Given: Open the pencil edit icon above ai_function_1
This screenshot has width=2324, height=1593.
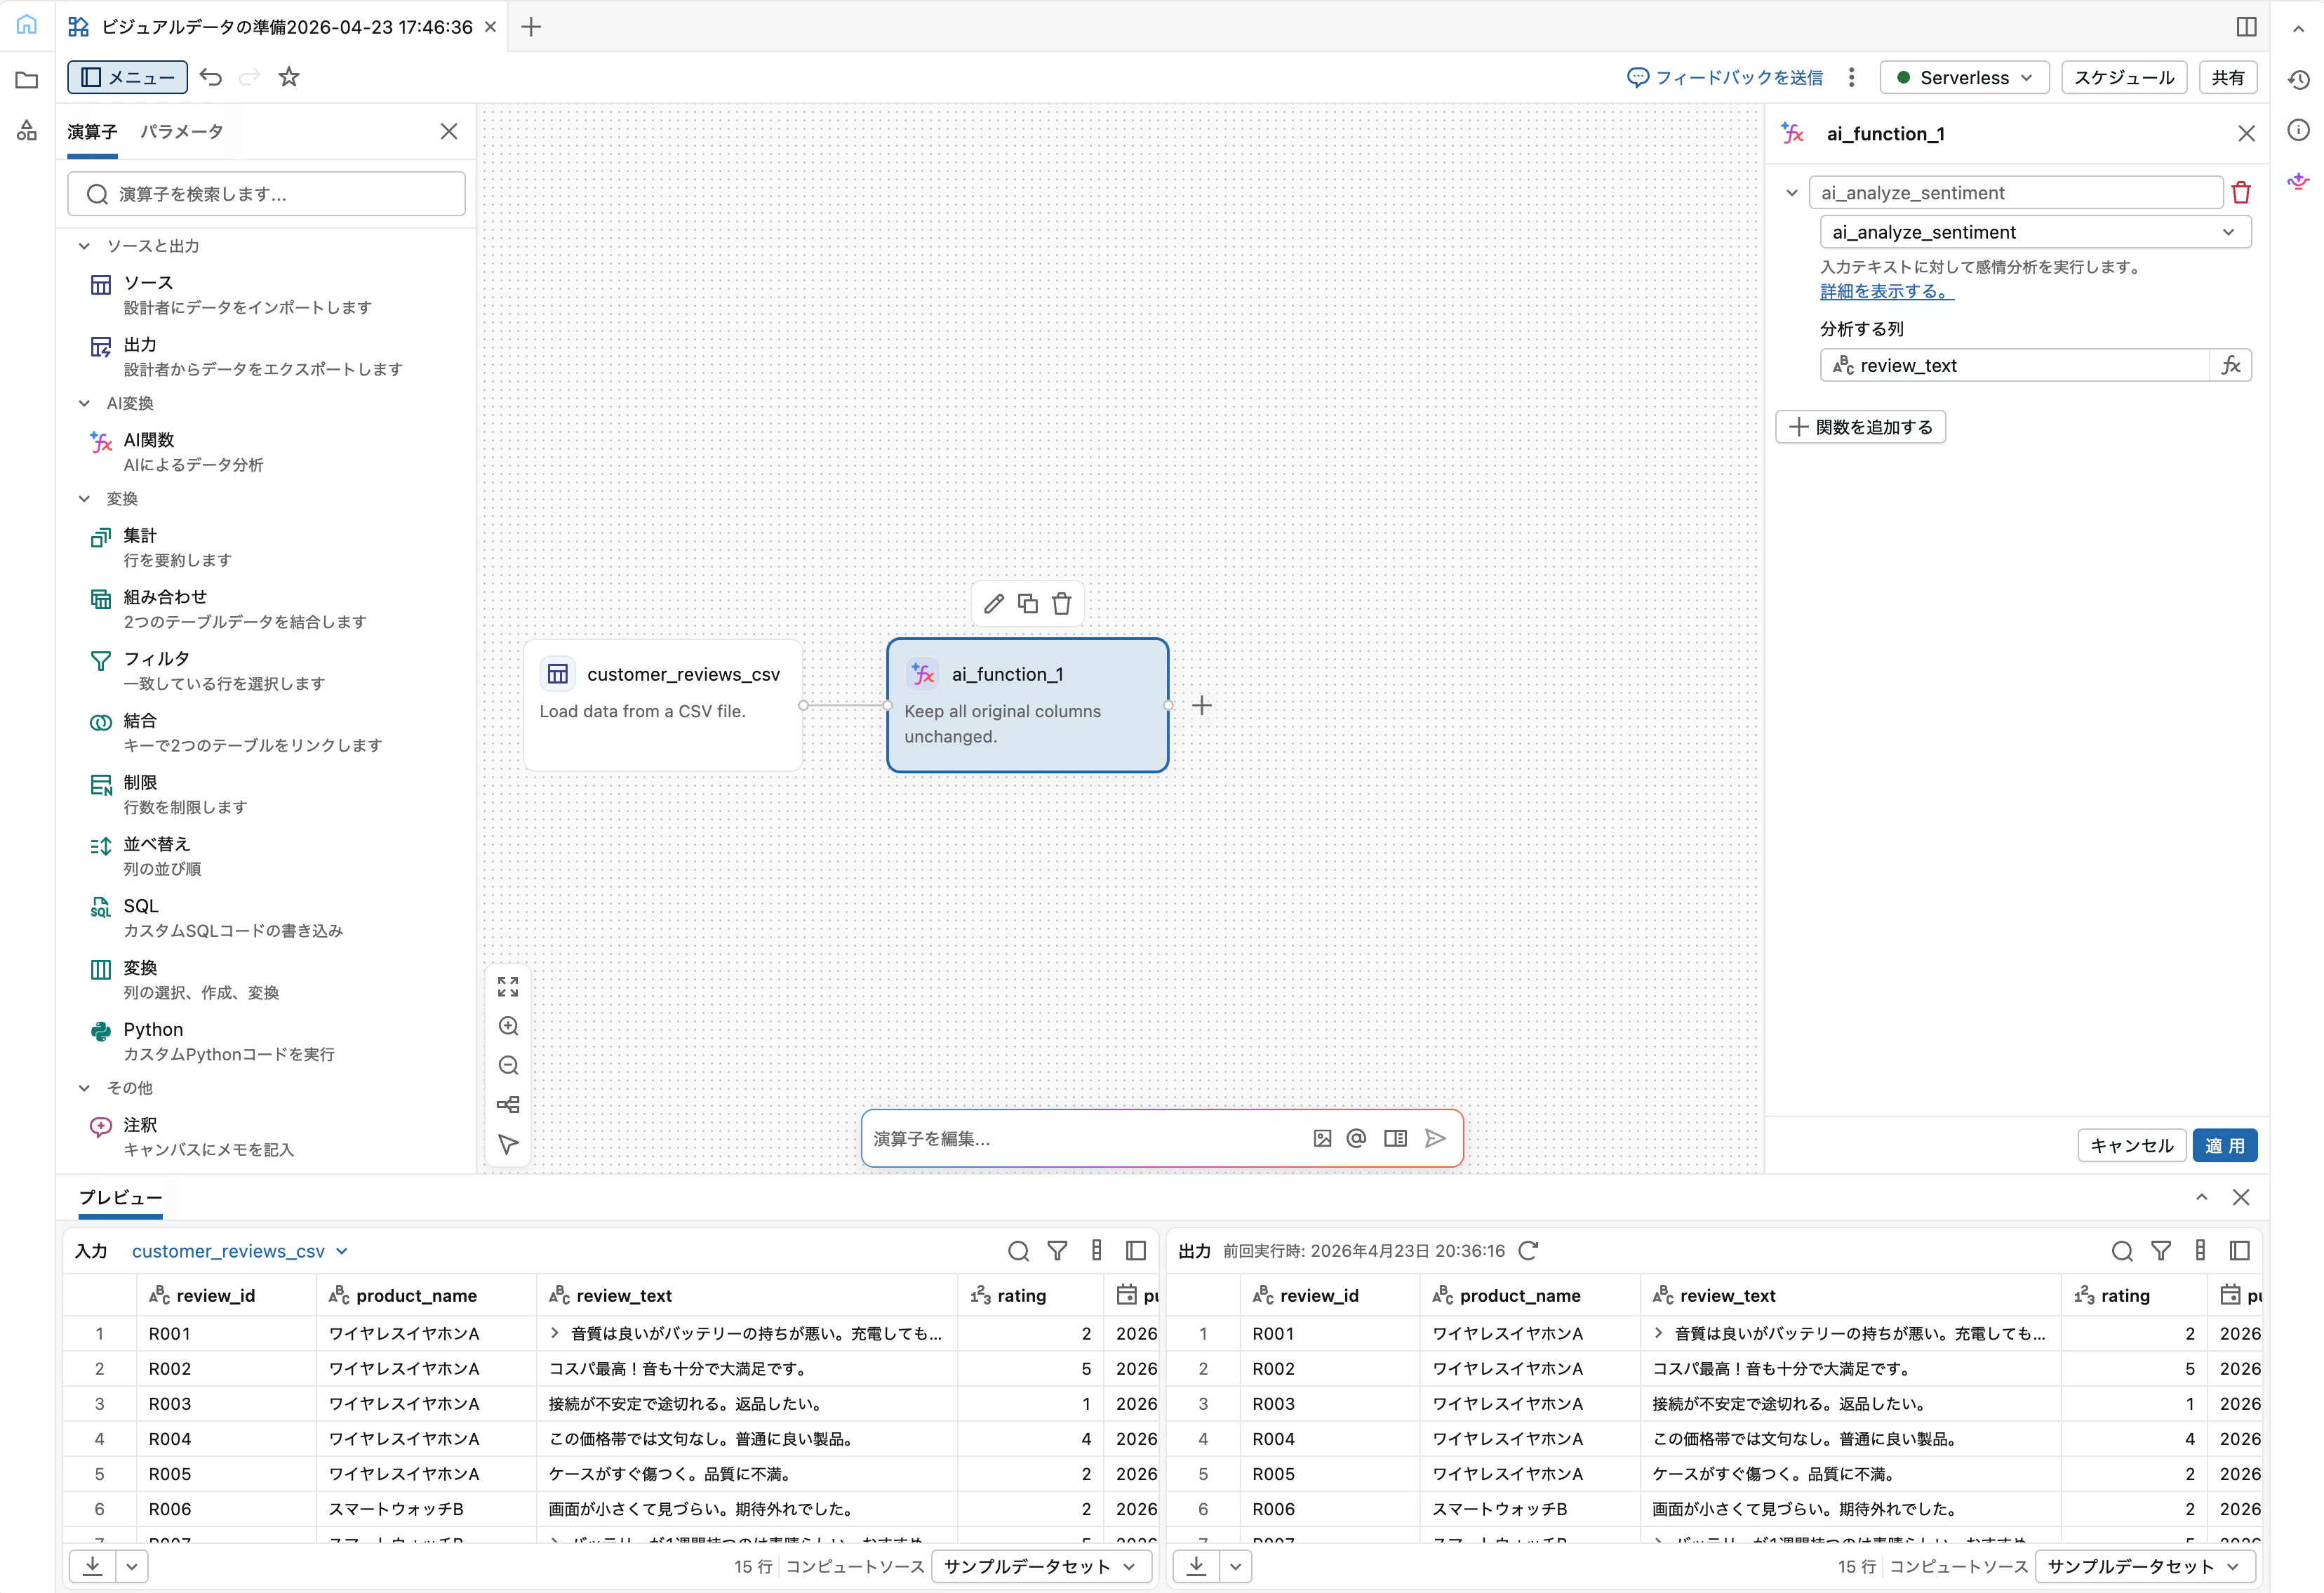Looking at the screenshot, I should click(x=994, y=603).
